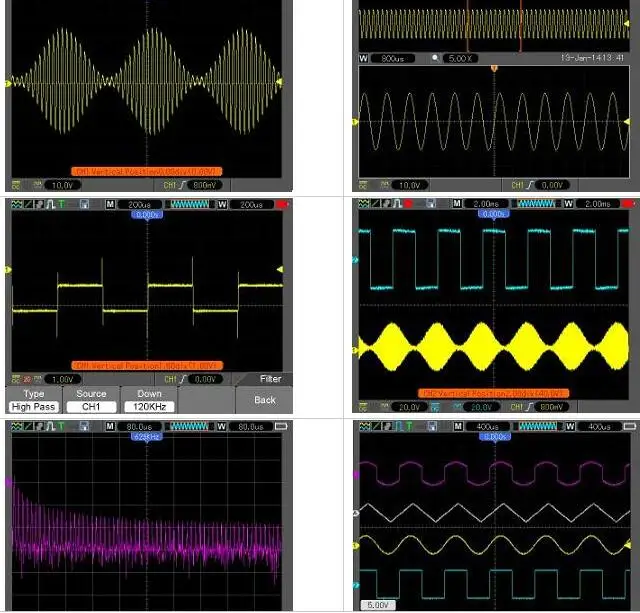
Task: Click cyan channel marker on four-channel screen
Action: (356, 585)
